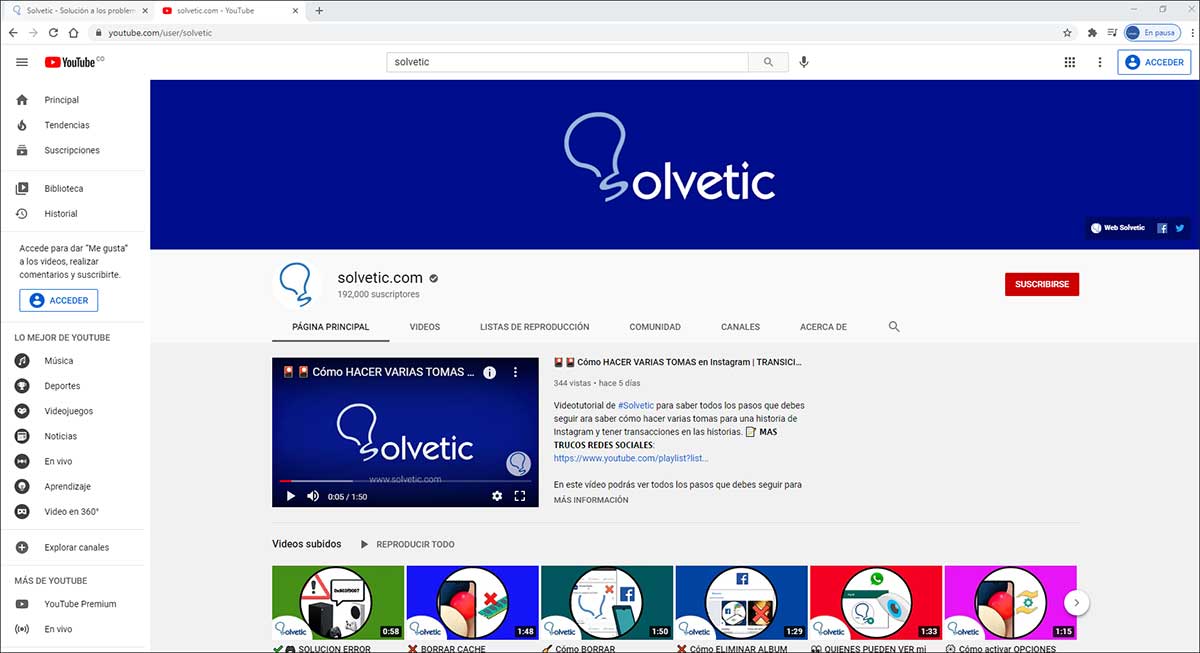
Task: Click the featured video progress bar
Action: (x=405, y=481)
